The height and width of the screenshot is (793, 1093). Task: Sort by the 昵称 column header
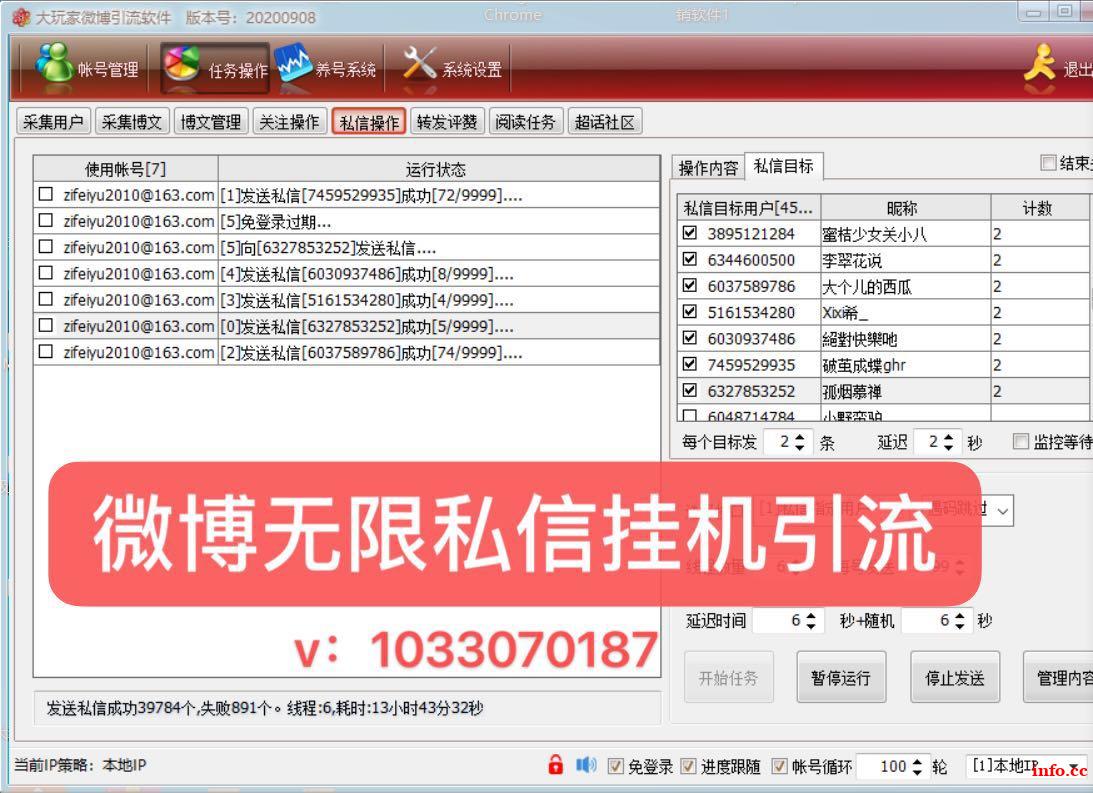click(x=905, y=208)
